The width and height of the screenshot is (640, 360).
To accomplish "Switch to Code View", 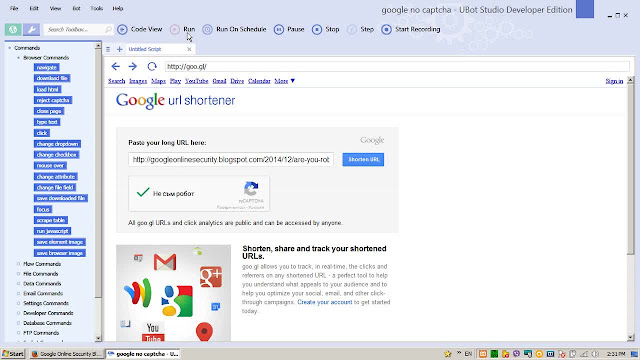I will tap(140, 29).
